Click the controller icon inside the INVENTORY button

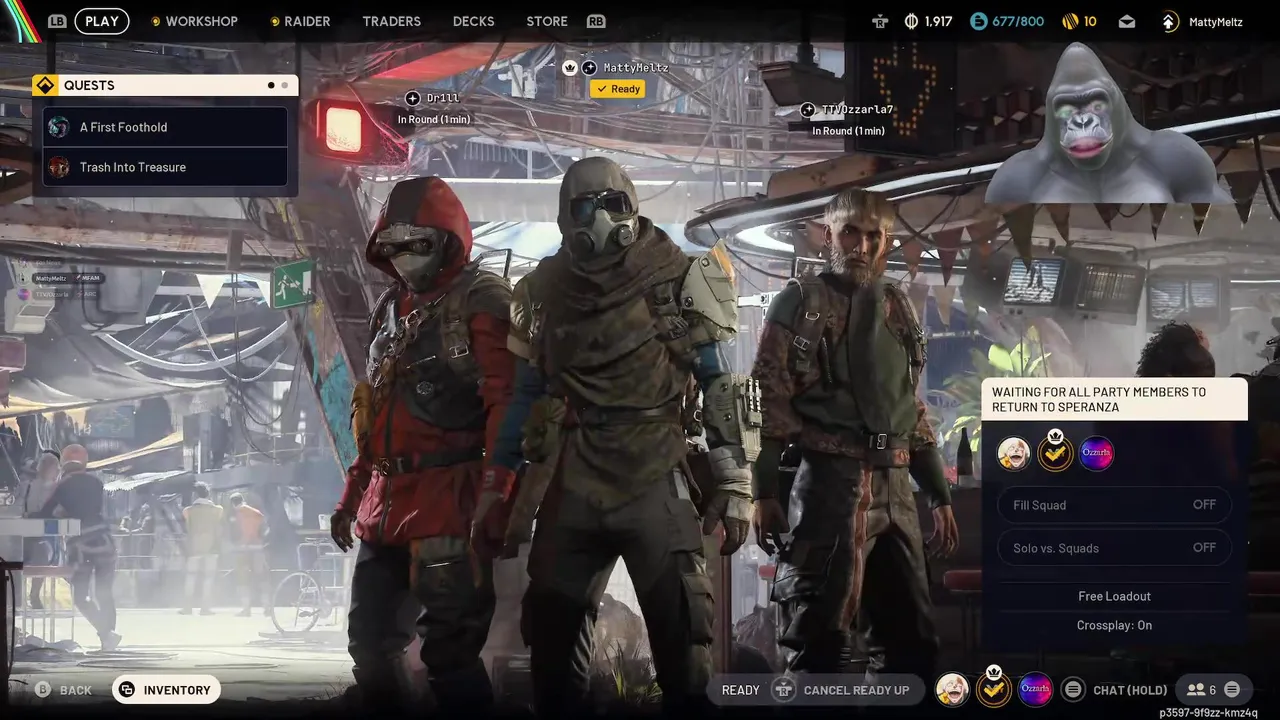click(x=127, y=690)
